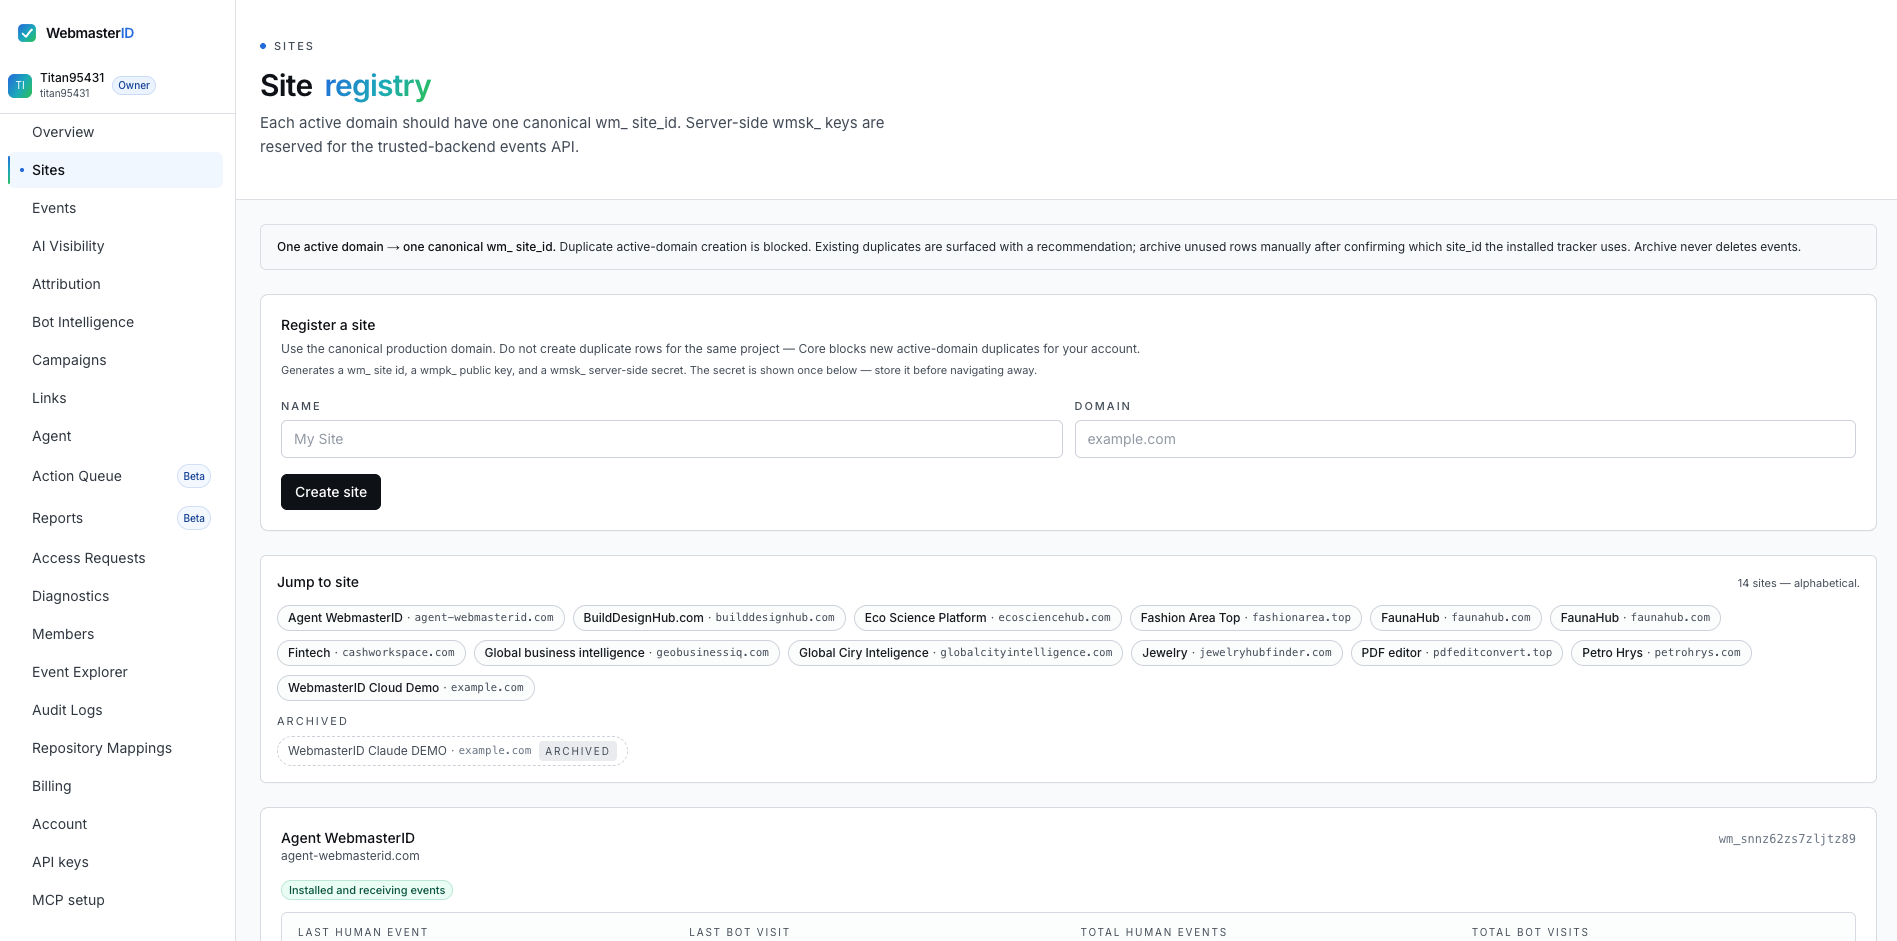View Audit Logs
The image size is (1897, 941).
tap(115, 710)
